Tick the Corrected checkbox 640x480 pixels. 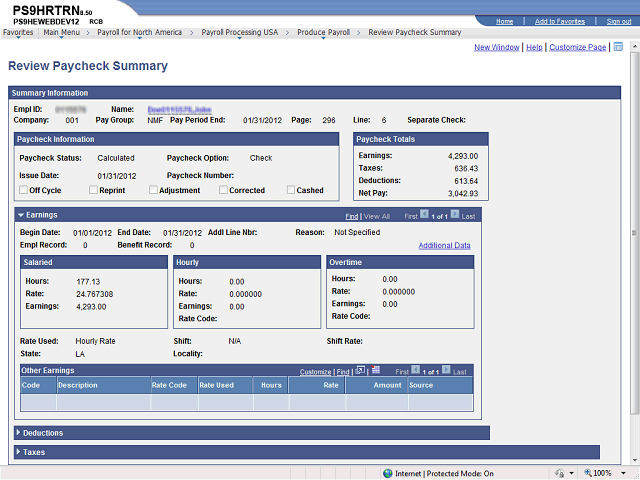tap(223, 190)
